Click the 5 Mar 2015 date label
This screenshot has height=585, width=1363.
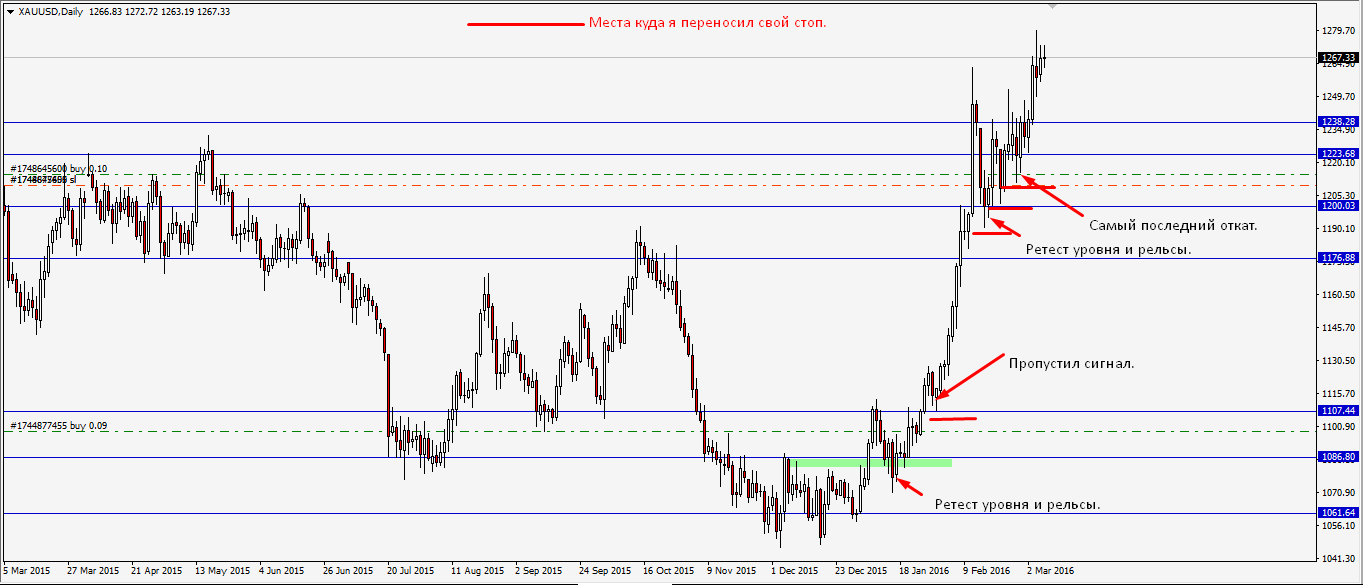tap(27, 571)
